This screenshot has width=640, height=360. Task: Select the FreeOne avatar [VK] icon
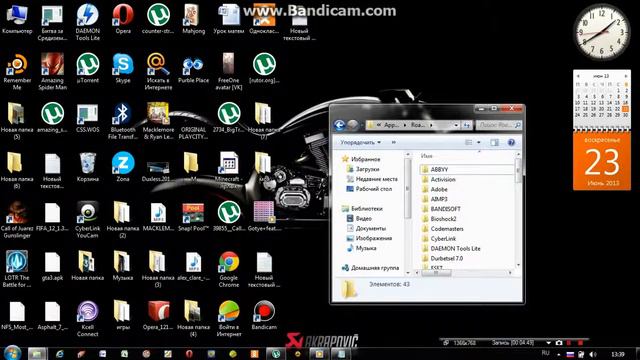(x=229, y=72)
